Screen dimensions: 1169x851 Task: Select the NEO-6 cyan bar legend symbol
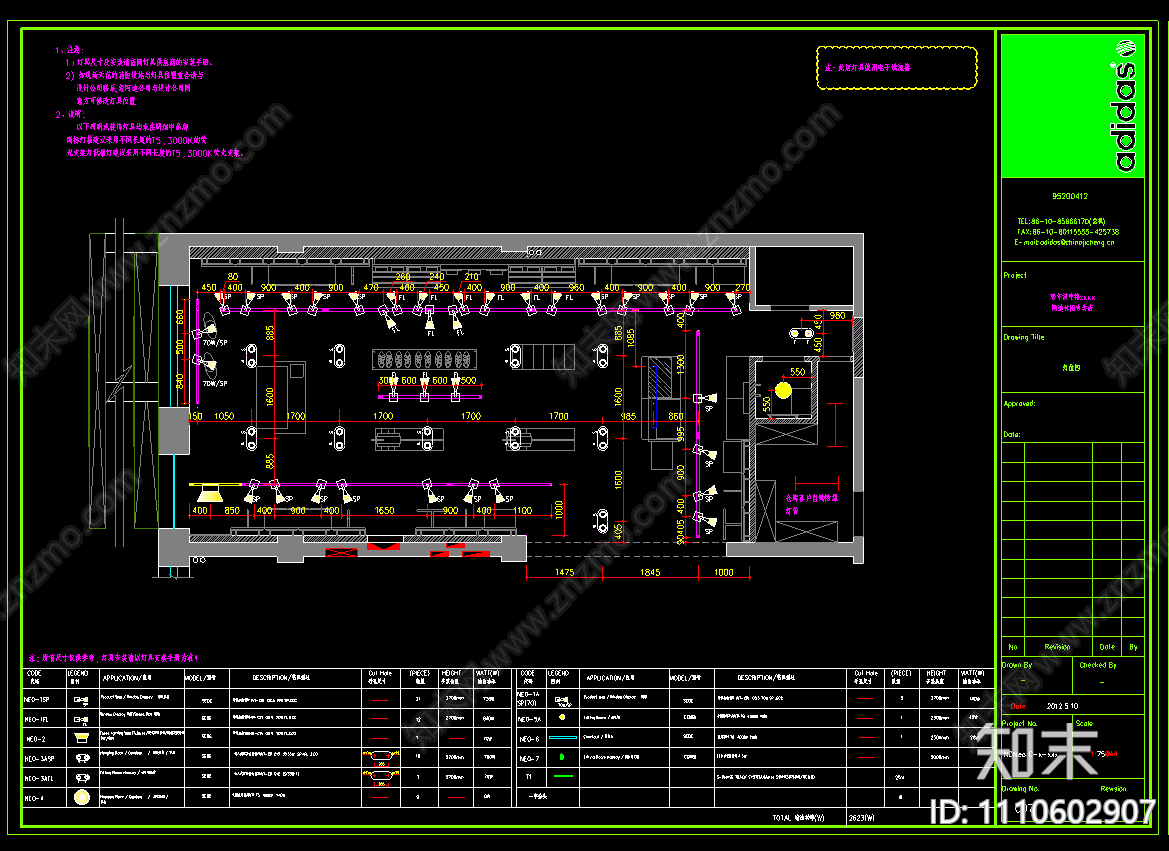[x=563, y=738]
